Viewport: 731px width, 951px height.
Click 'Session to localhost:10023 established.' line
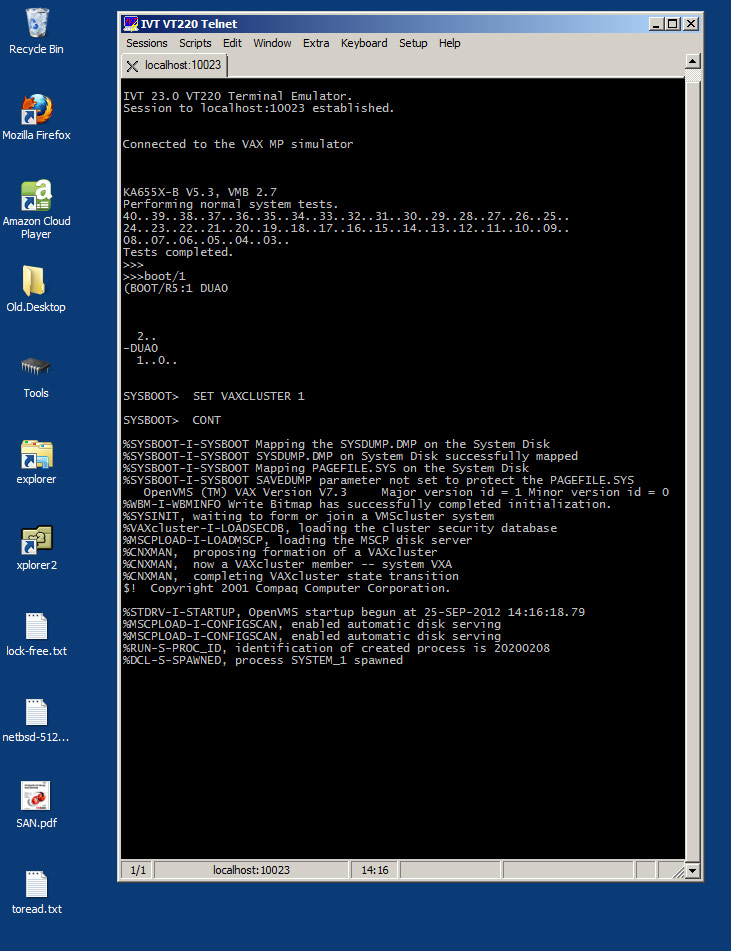point(258,108)
